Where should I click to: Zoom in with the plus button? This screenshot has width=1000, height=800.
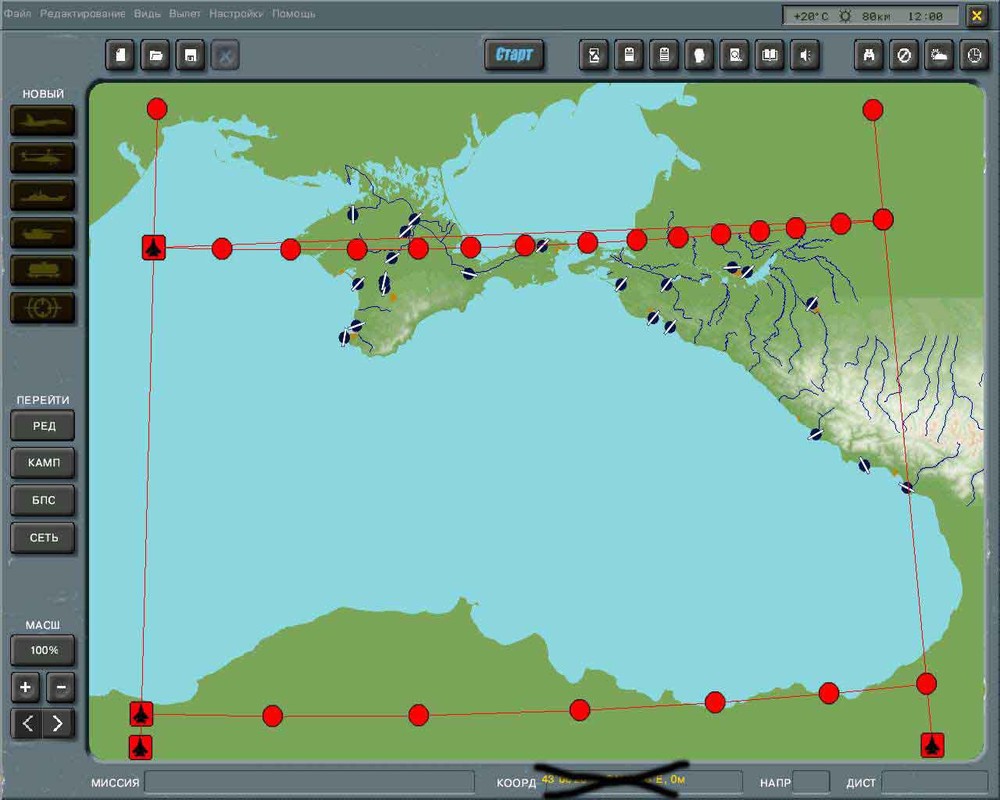click(26, 687)
